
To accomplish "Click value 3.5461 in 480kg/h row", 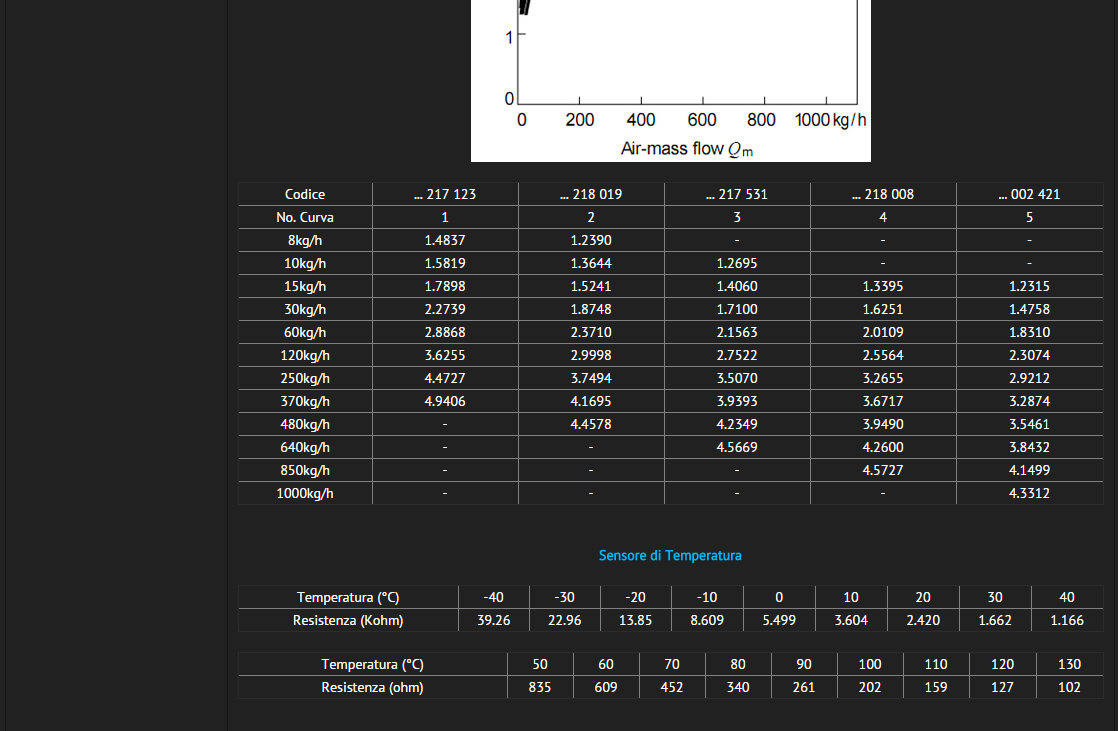I will pyautogui.click(x=1029, y=424).
